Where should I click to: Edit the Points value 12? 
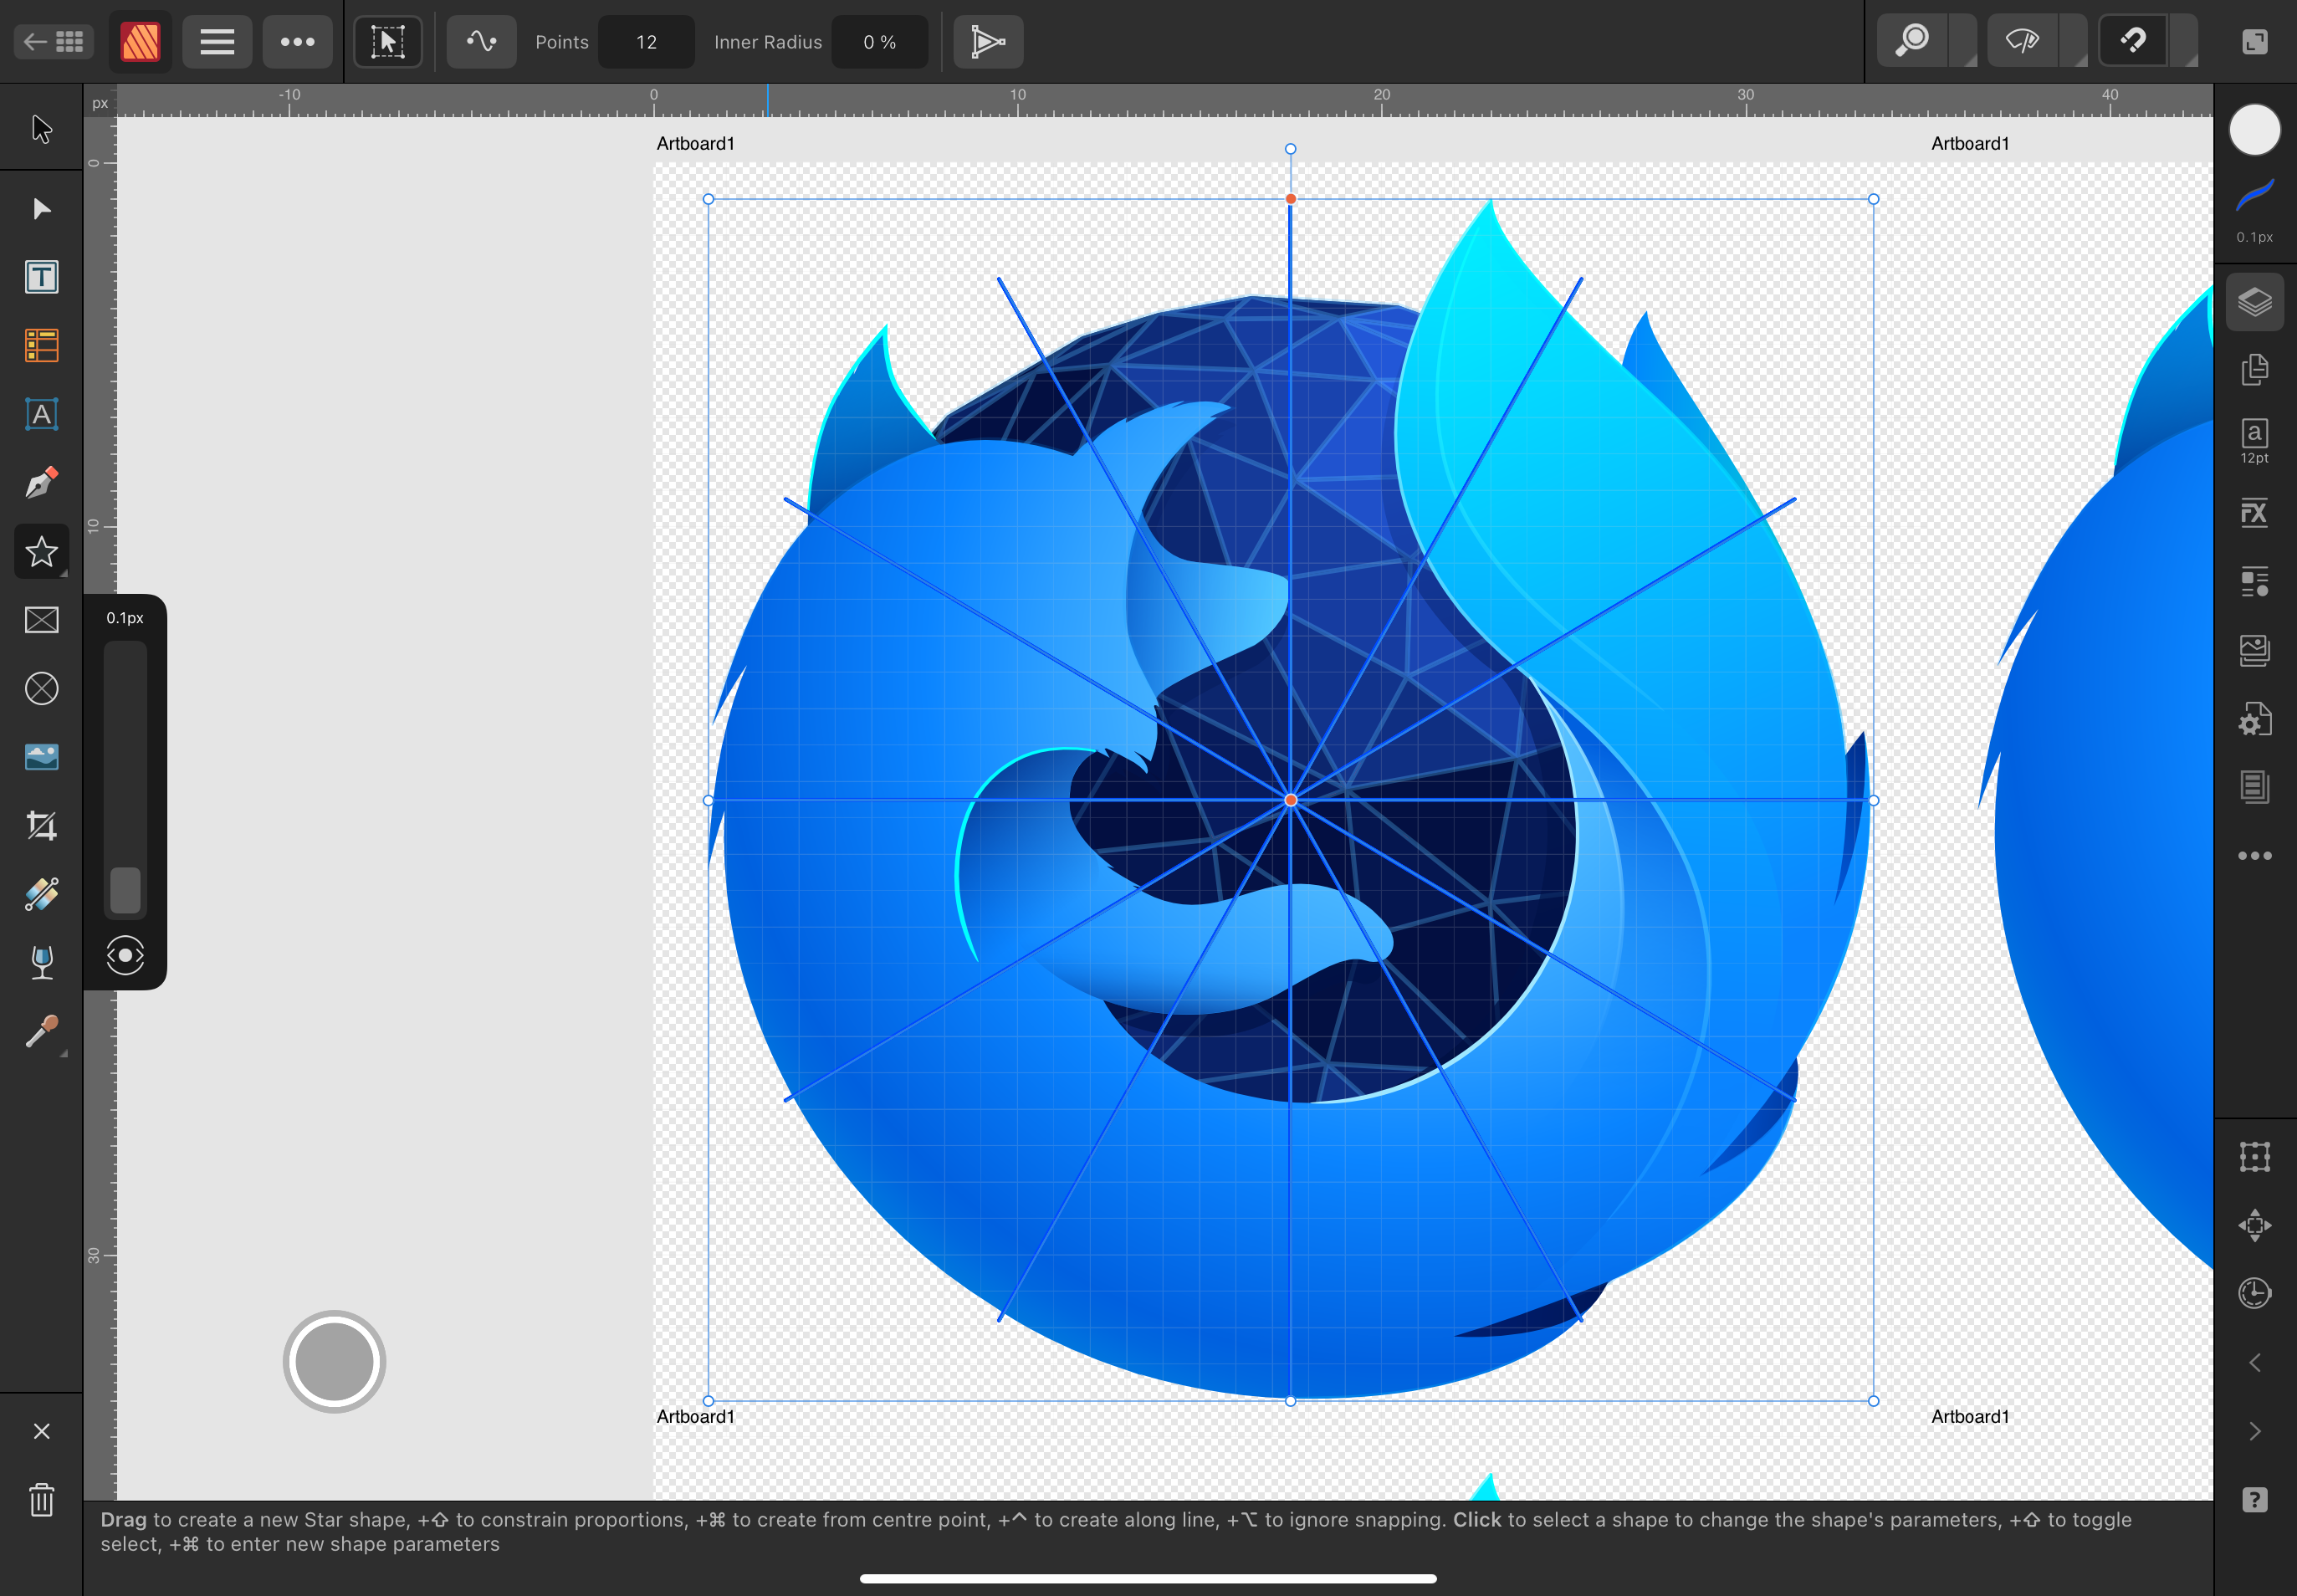click(646, 42)
